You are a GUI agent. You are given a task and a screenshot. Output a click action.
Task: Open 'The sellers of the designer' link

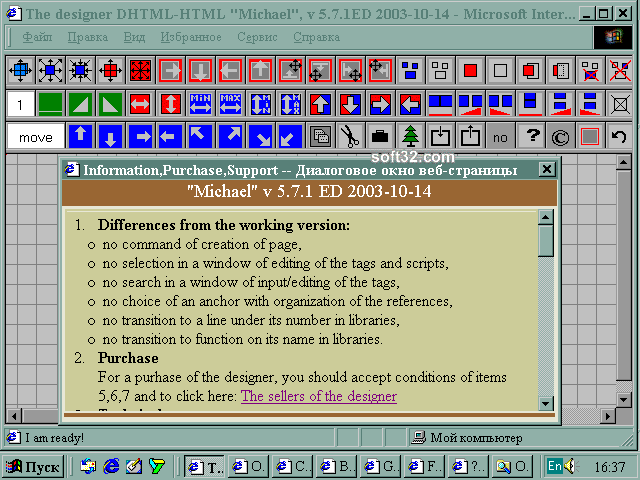[319, 396]
